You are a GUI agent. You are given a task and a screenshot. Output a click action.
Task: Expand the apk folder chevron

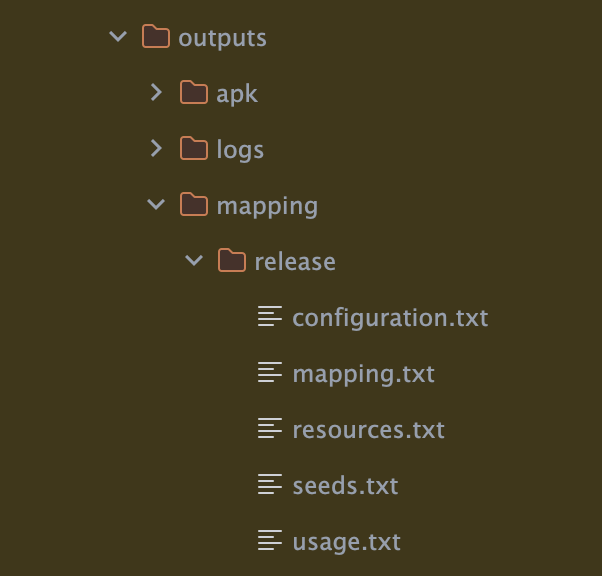tap(156, 93)
